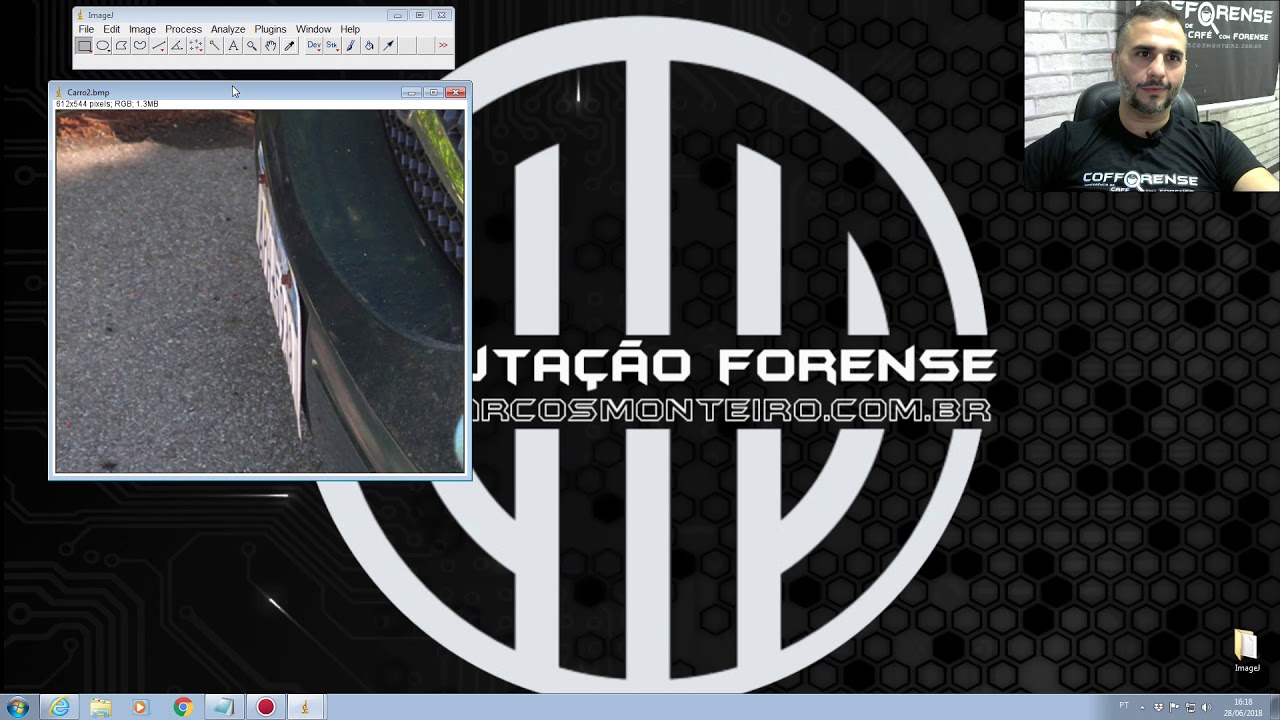Select the Rectangle selection tool
This screenshot has width=1280, height=720.
(84, 46)
